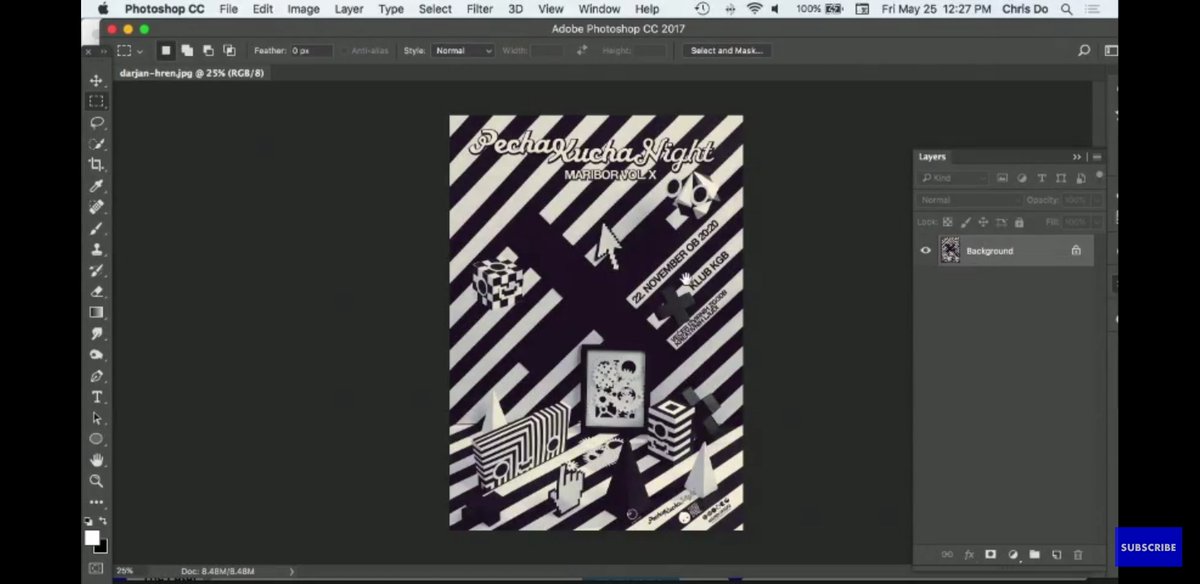Select the Crop tool
1200x584 pixels.
(96, 165)
